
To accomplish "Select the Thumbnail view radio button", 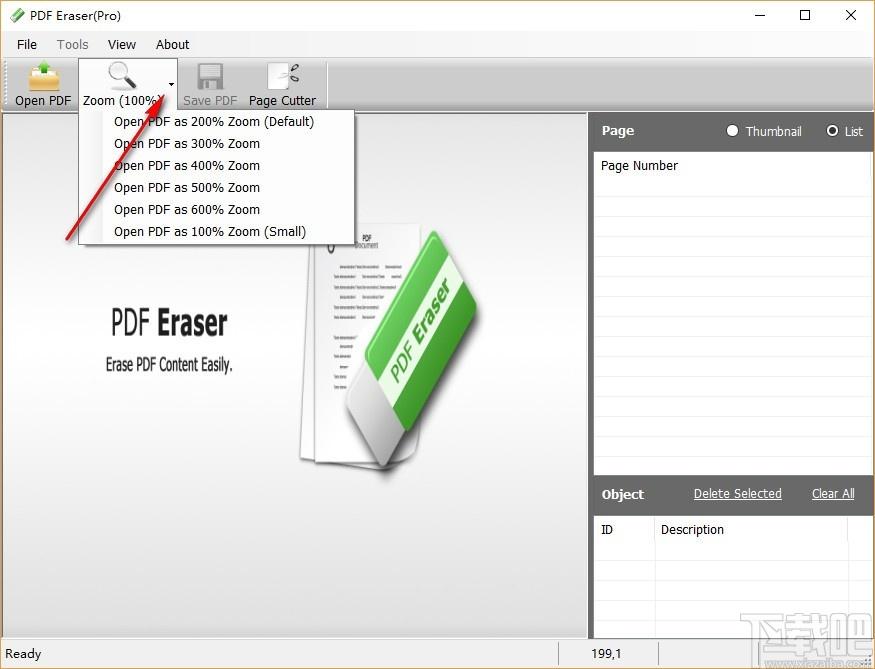I will tap(732, 131).
